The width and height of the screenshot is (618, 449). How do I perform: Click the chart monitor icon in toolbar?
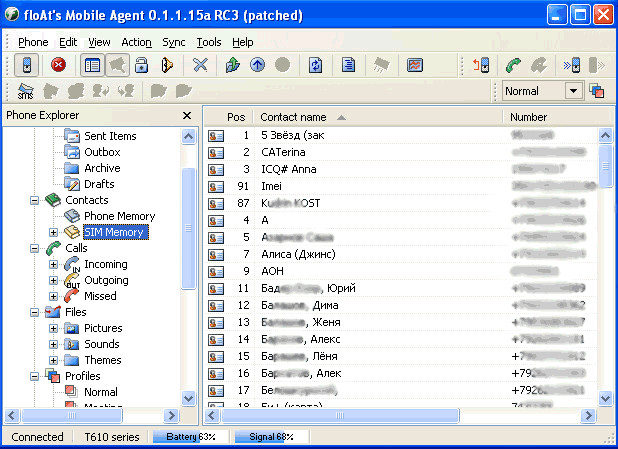coord(414,65)
